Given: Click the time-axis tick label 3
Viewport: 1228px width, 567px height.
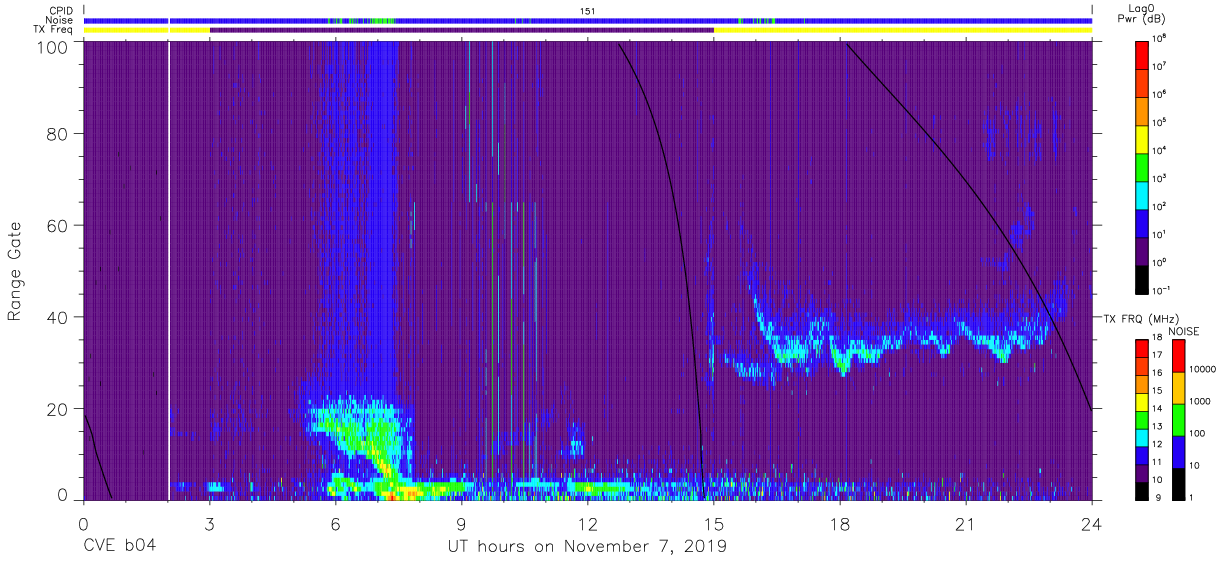Looking at the screenshot, I should click(209, 524).
